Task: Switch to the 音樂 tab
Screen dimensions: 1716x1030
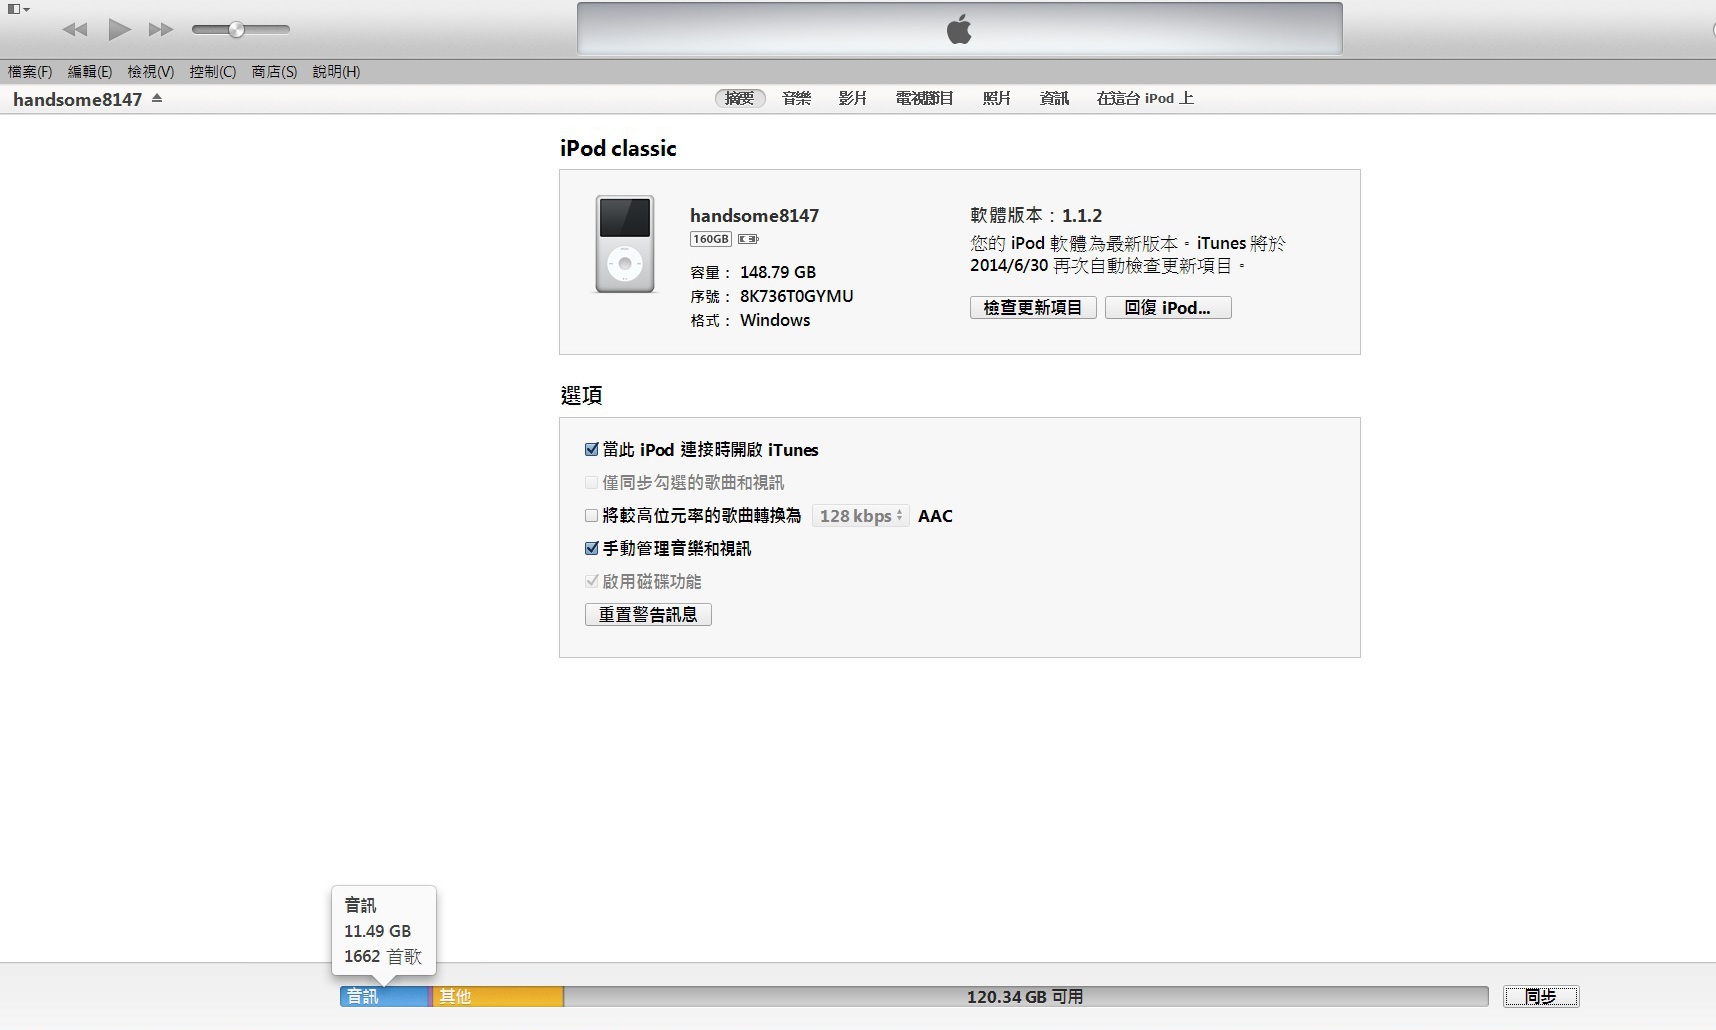Action: (797, 98)
